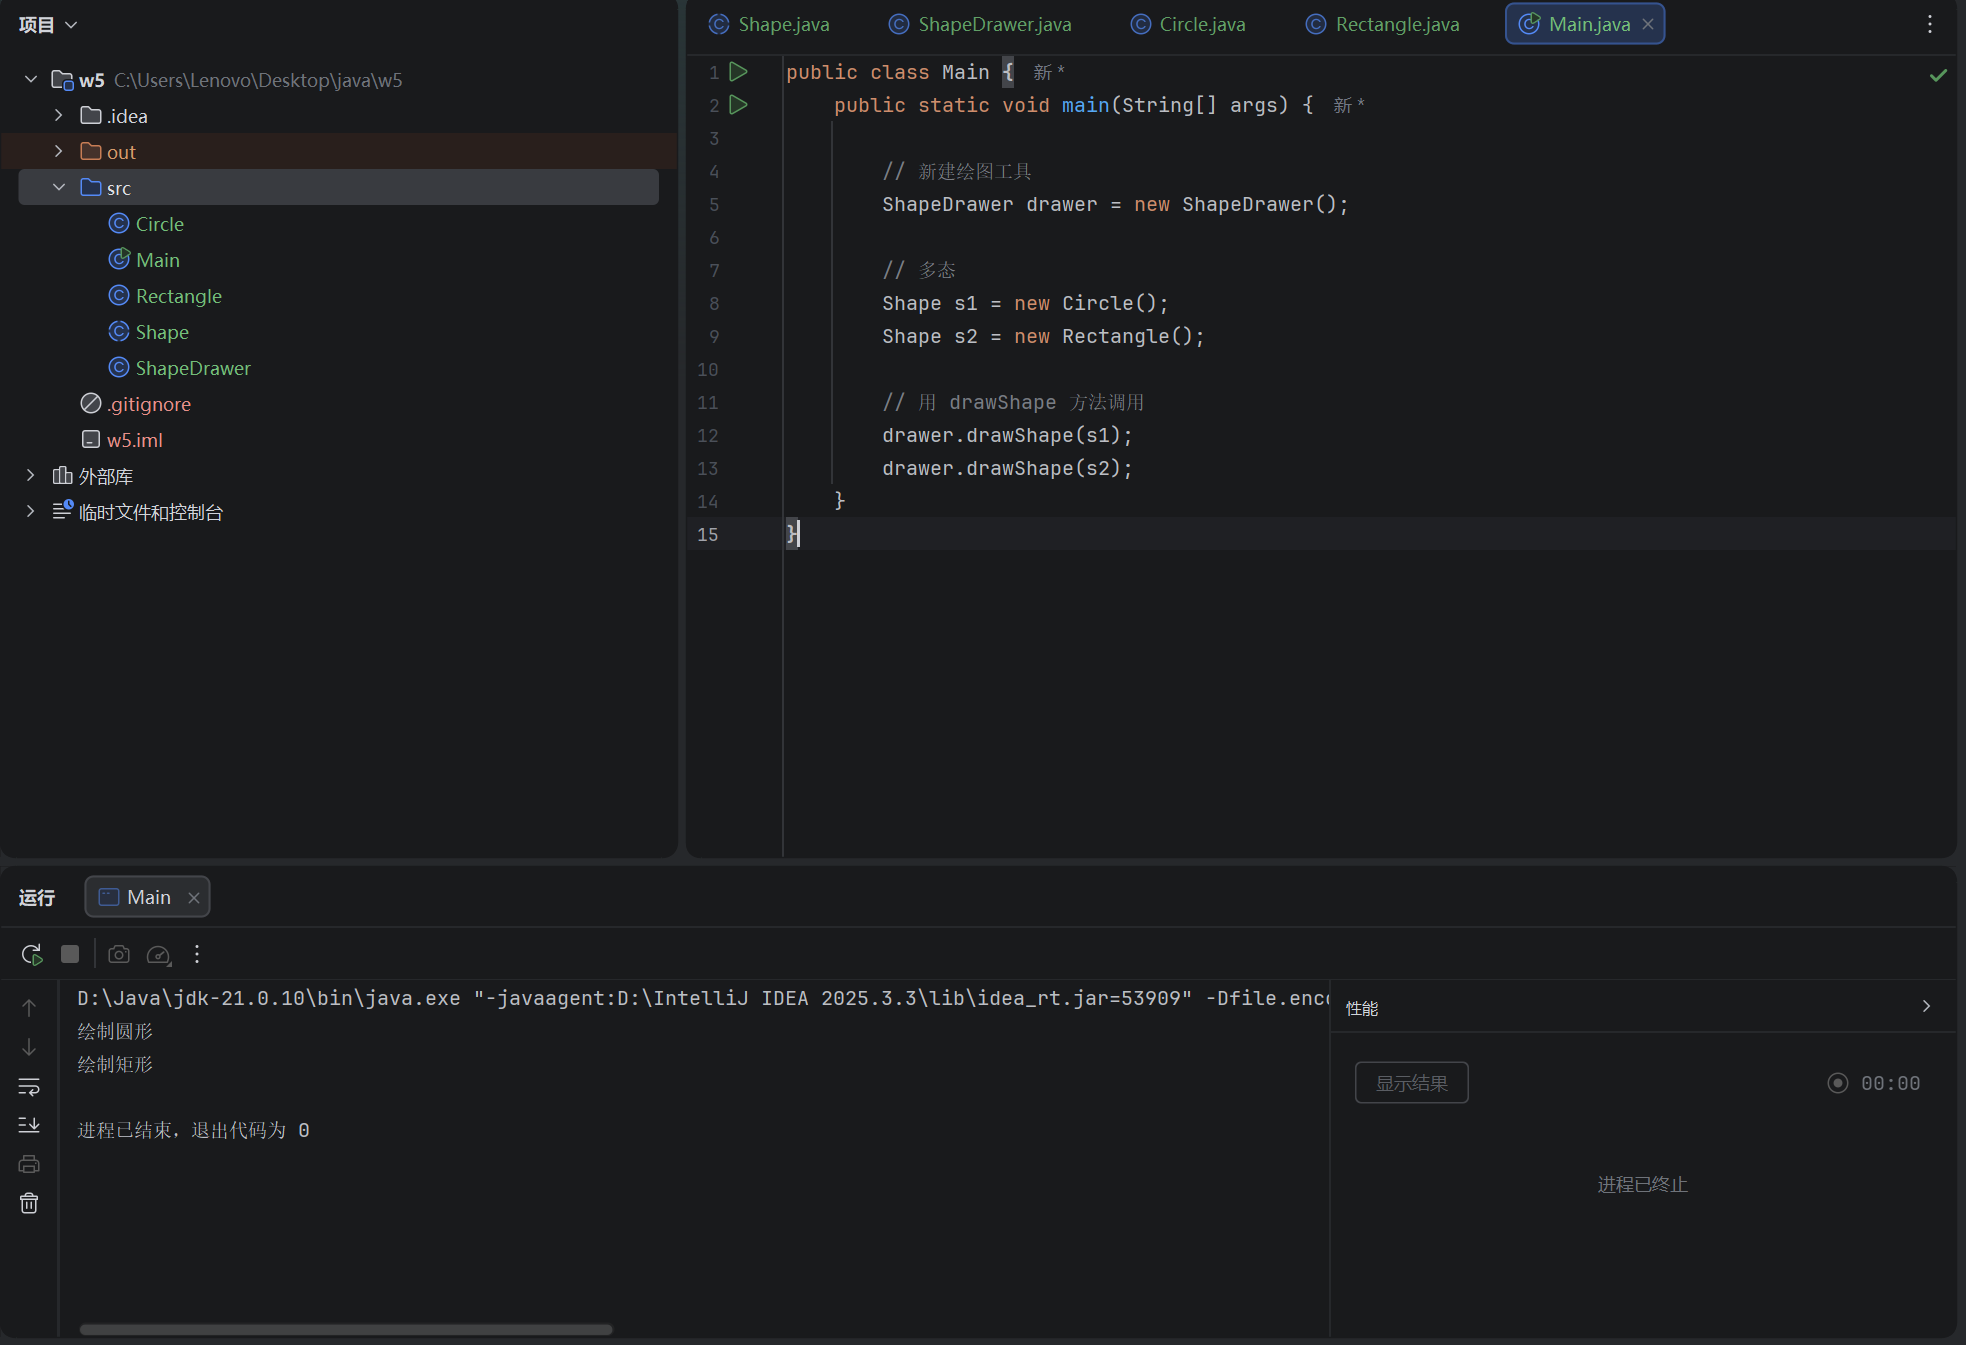Click the 显示结果 button

1411,1083
